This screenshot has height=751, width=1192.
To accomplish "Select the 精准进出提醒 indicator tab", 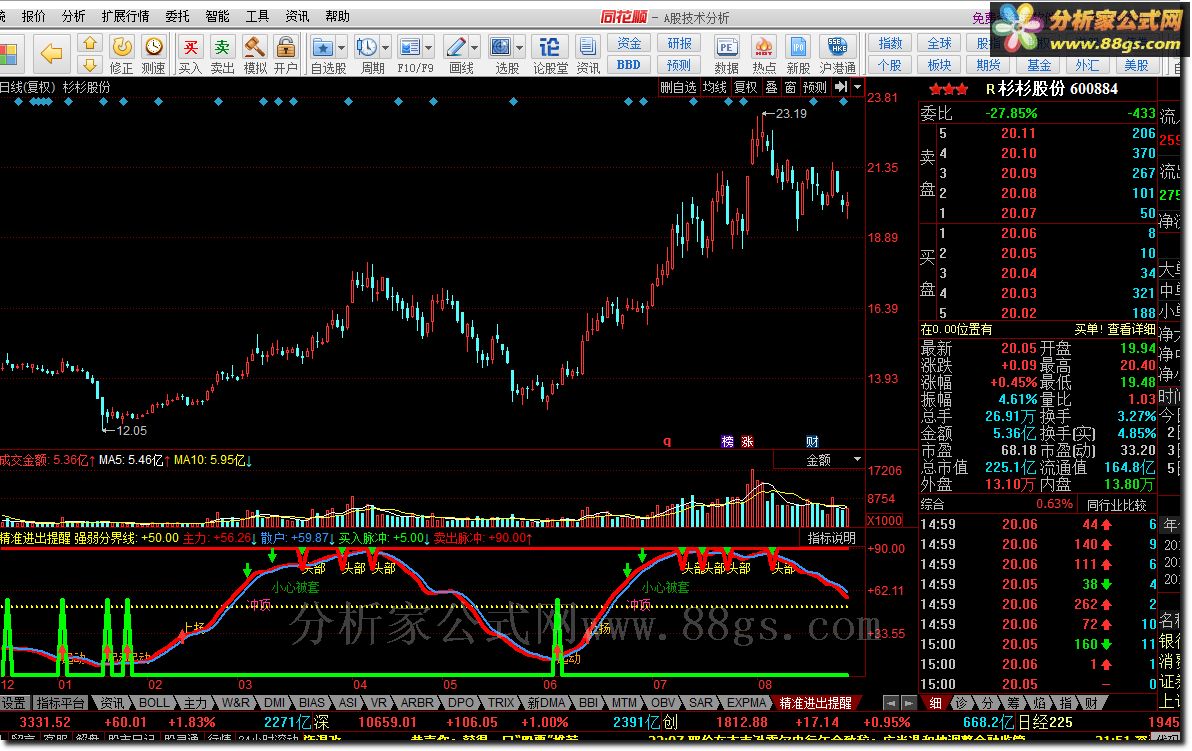I will [816, 703].
